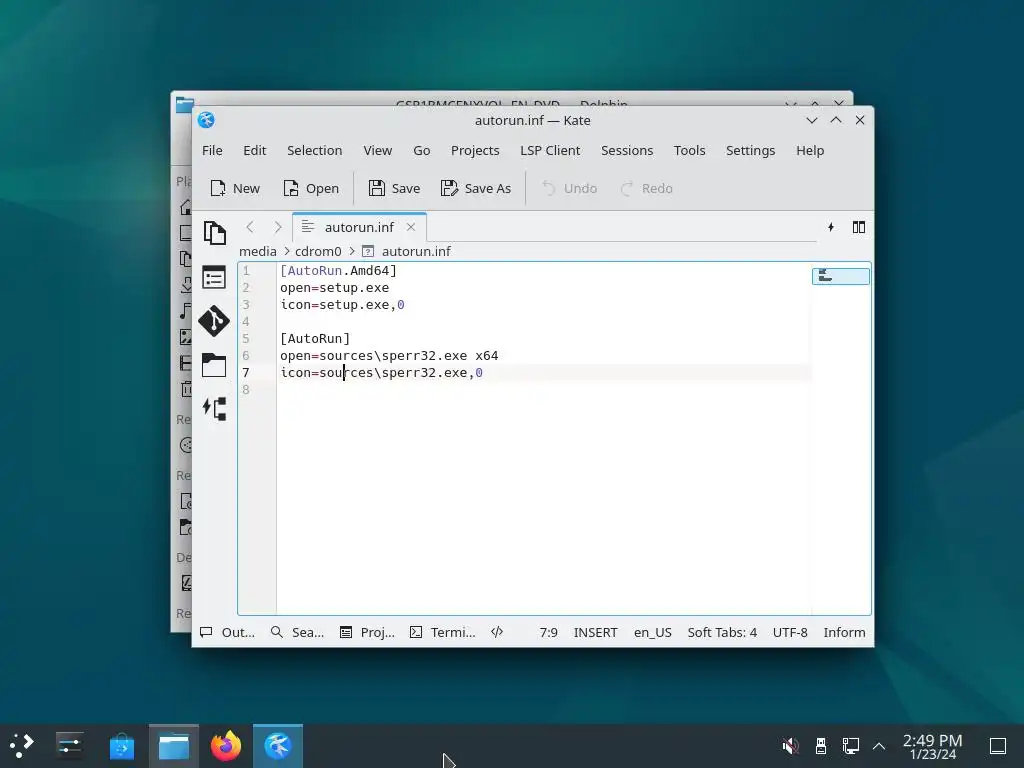The image size is (1024, 768).
Task: Open the Documents sidebar panel icon
Action: [x=214, y=233]
